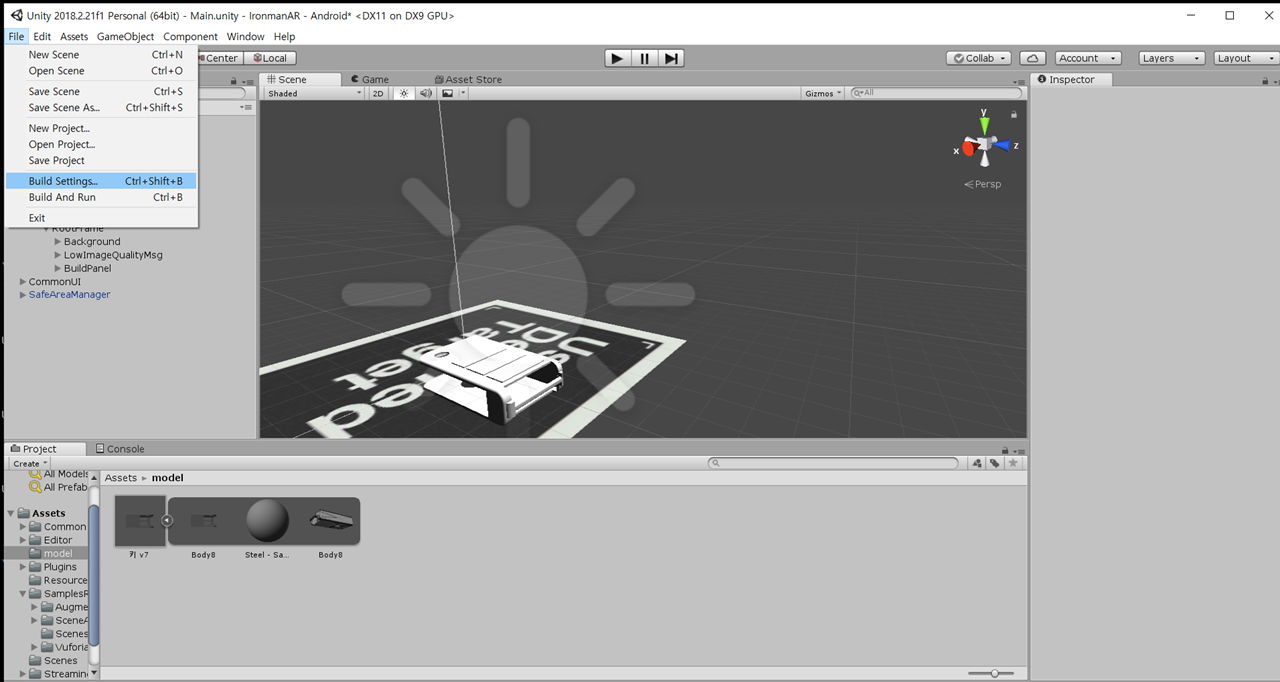This screenshot has height=682, width=1280.
Task: Open the Asset Store tab
Action: [469, 79]
